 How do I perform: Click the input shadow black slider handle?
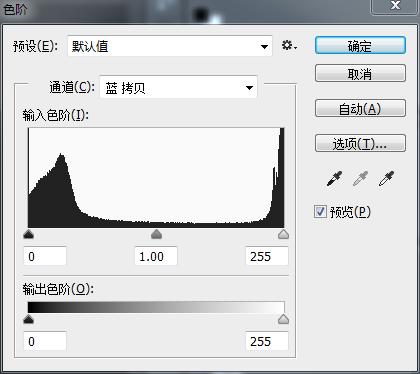[29, 234]
